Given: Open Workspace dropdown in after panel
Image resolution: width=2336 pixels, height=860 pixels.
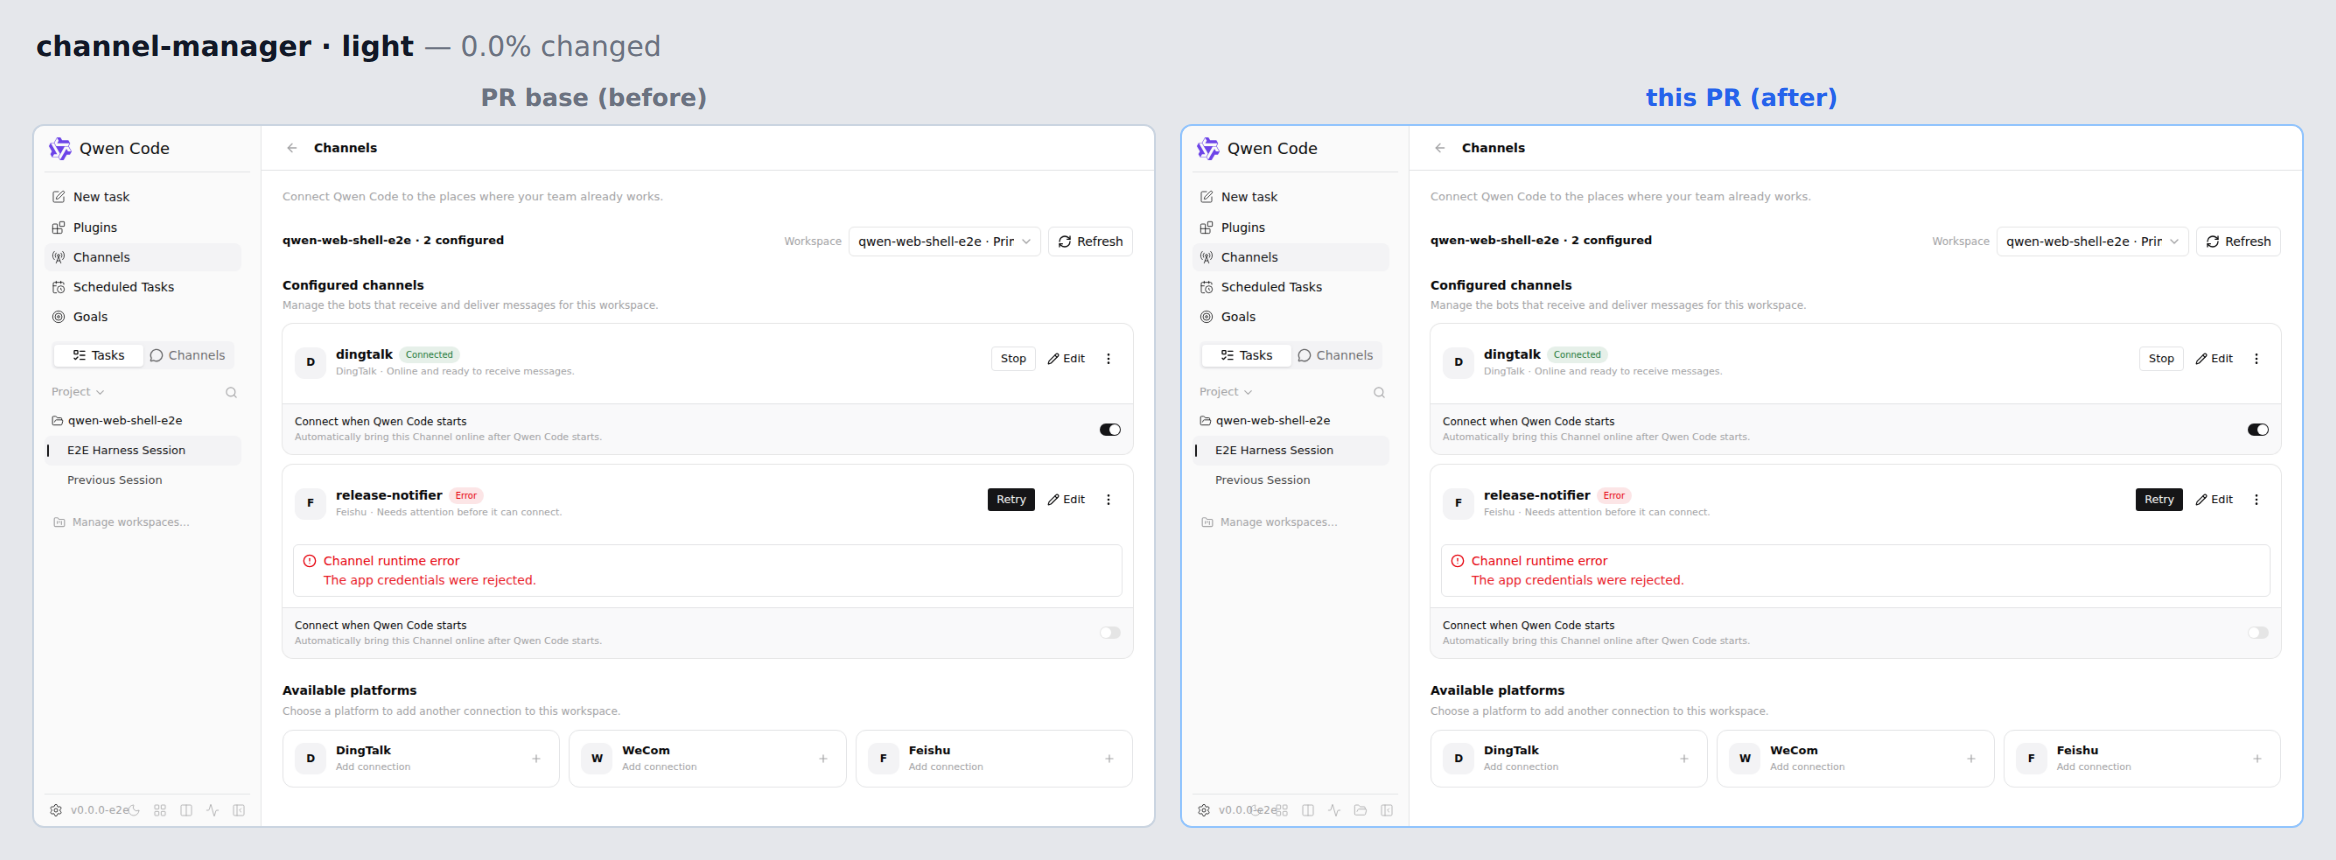Looking at the screenshot, I should coord(2093,242).
